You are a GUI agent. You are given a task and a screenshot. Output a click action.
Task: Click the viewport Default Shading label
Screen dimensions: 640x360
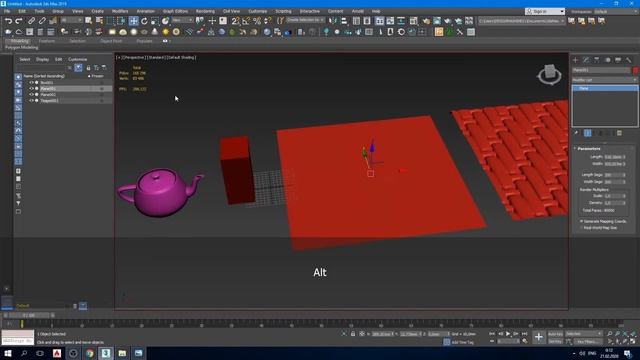tap(181, 58)
